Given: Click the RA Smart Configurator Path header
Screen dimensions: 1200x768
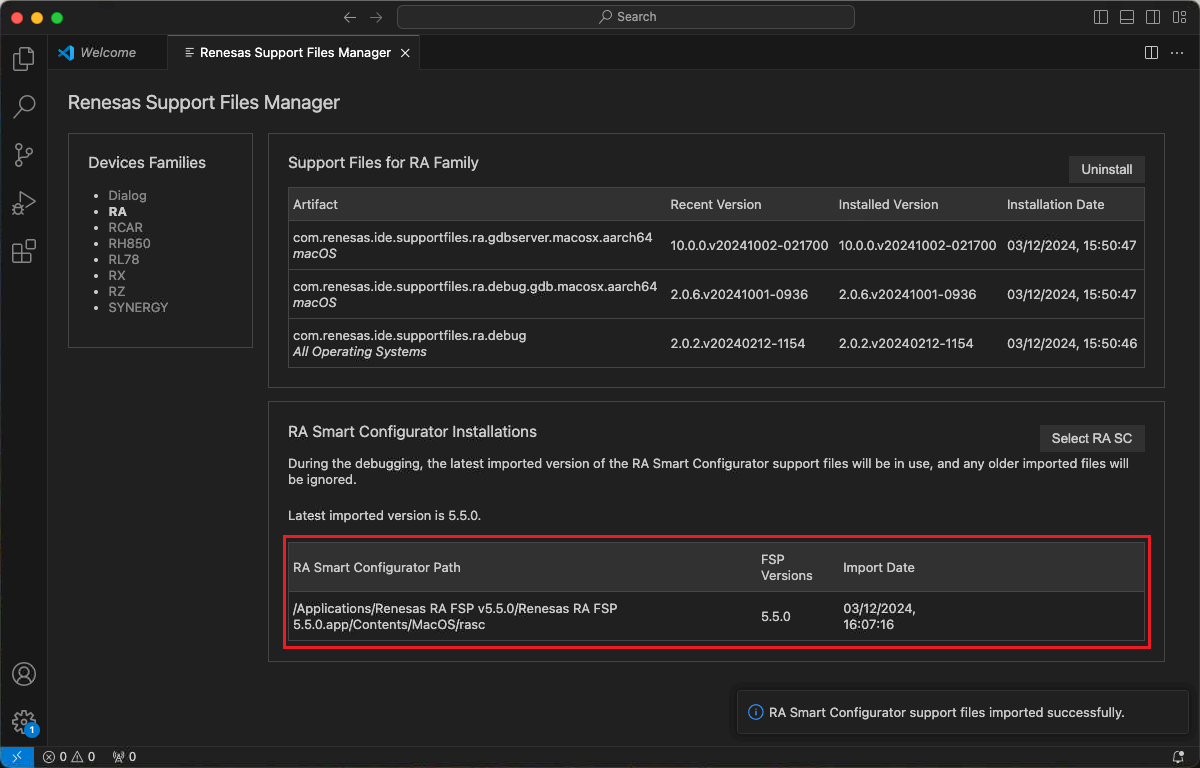Looking at the screenshot, I should click(377, 567).
